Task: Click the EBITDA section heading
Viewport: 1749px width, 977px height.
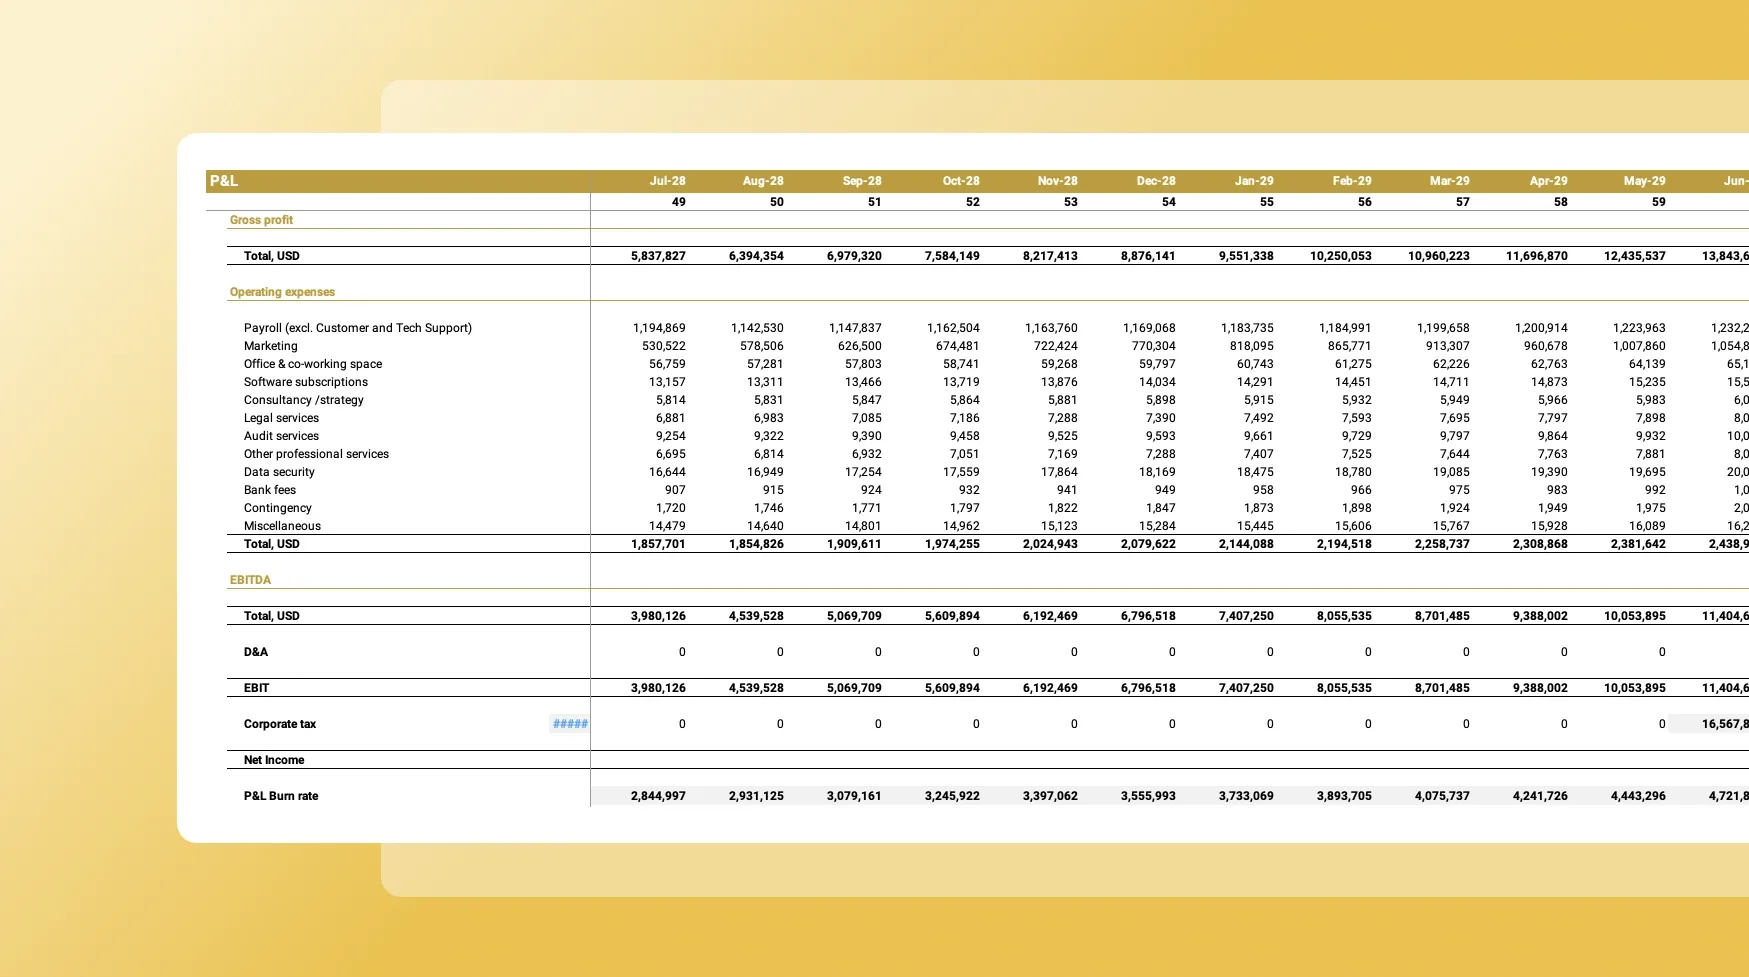Action: (x=250, y=580)
